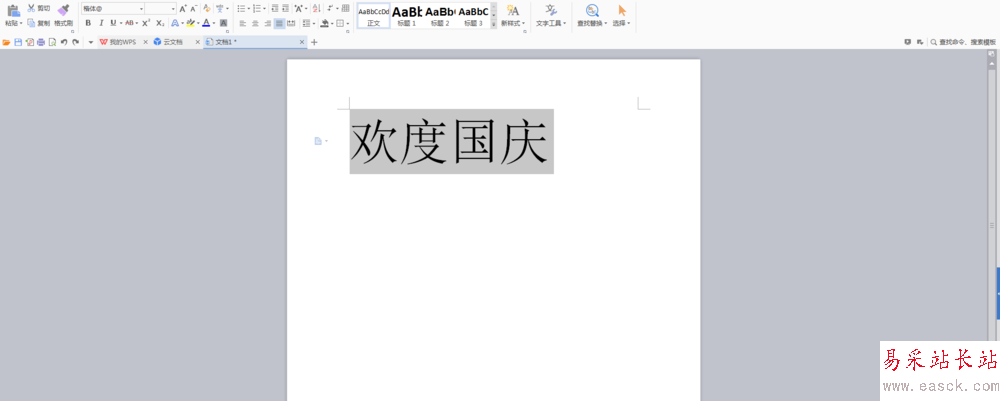Click the Cut (剪切) scissors icon
The image size is (1000, 401).
coord(31,8)
